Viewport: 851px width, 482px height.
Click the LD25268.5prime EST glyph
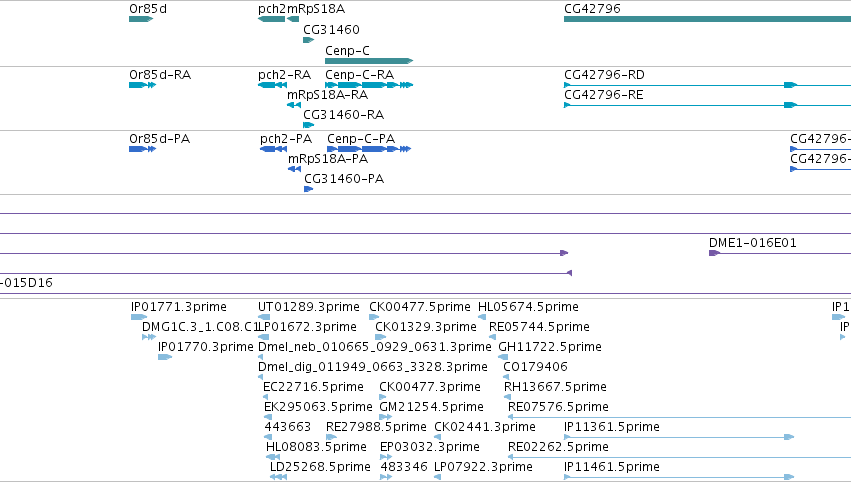click(278, 477)
